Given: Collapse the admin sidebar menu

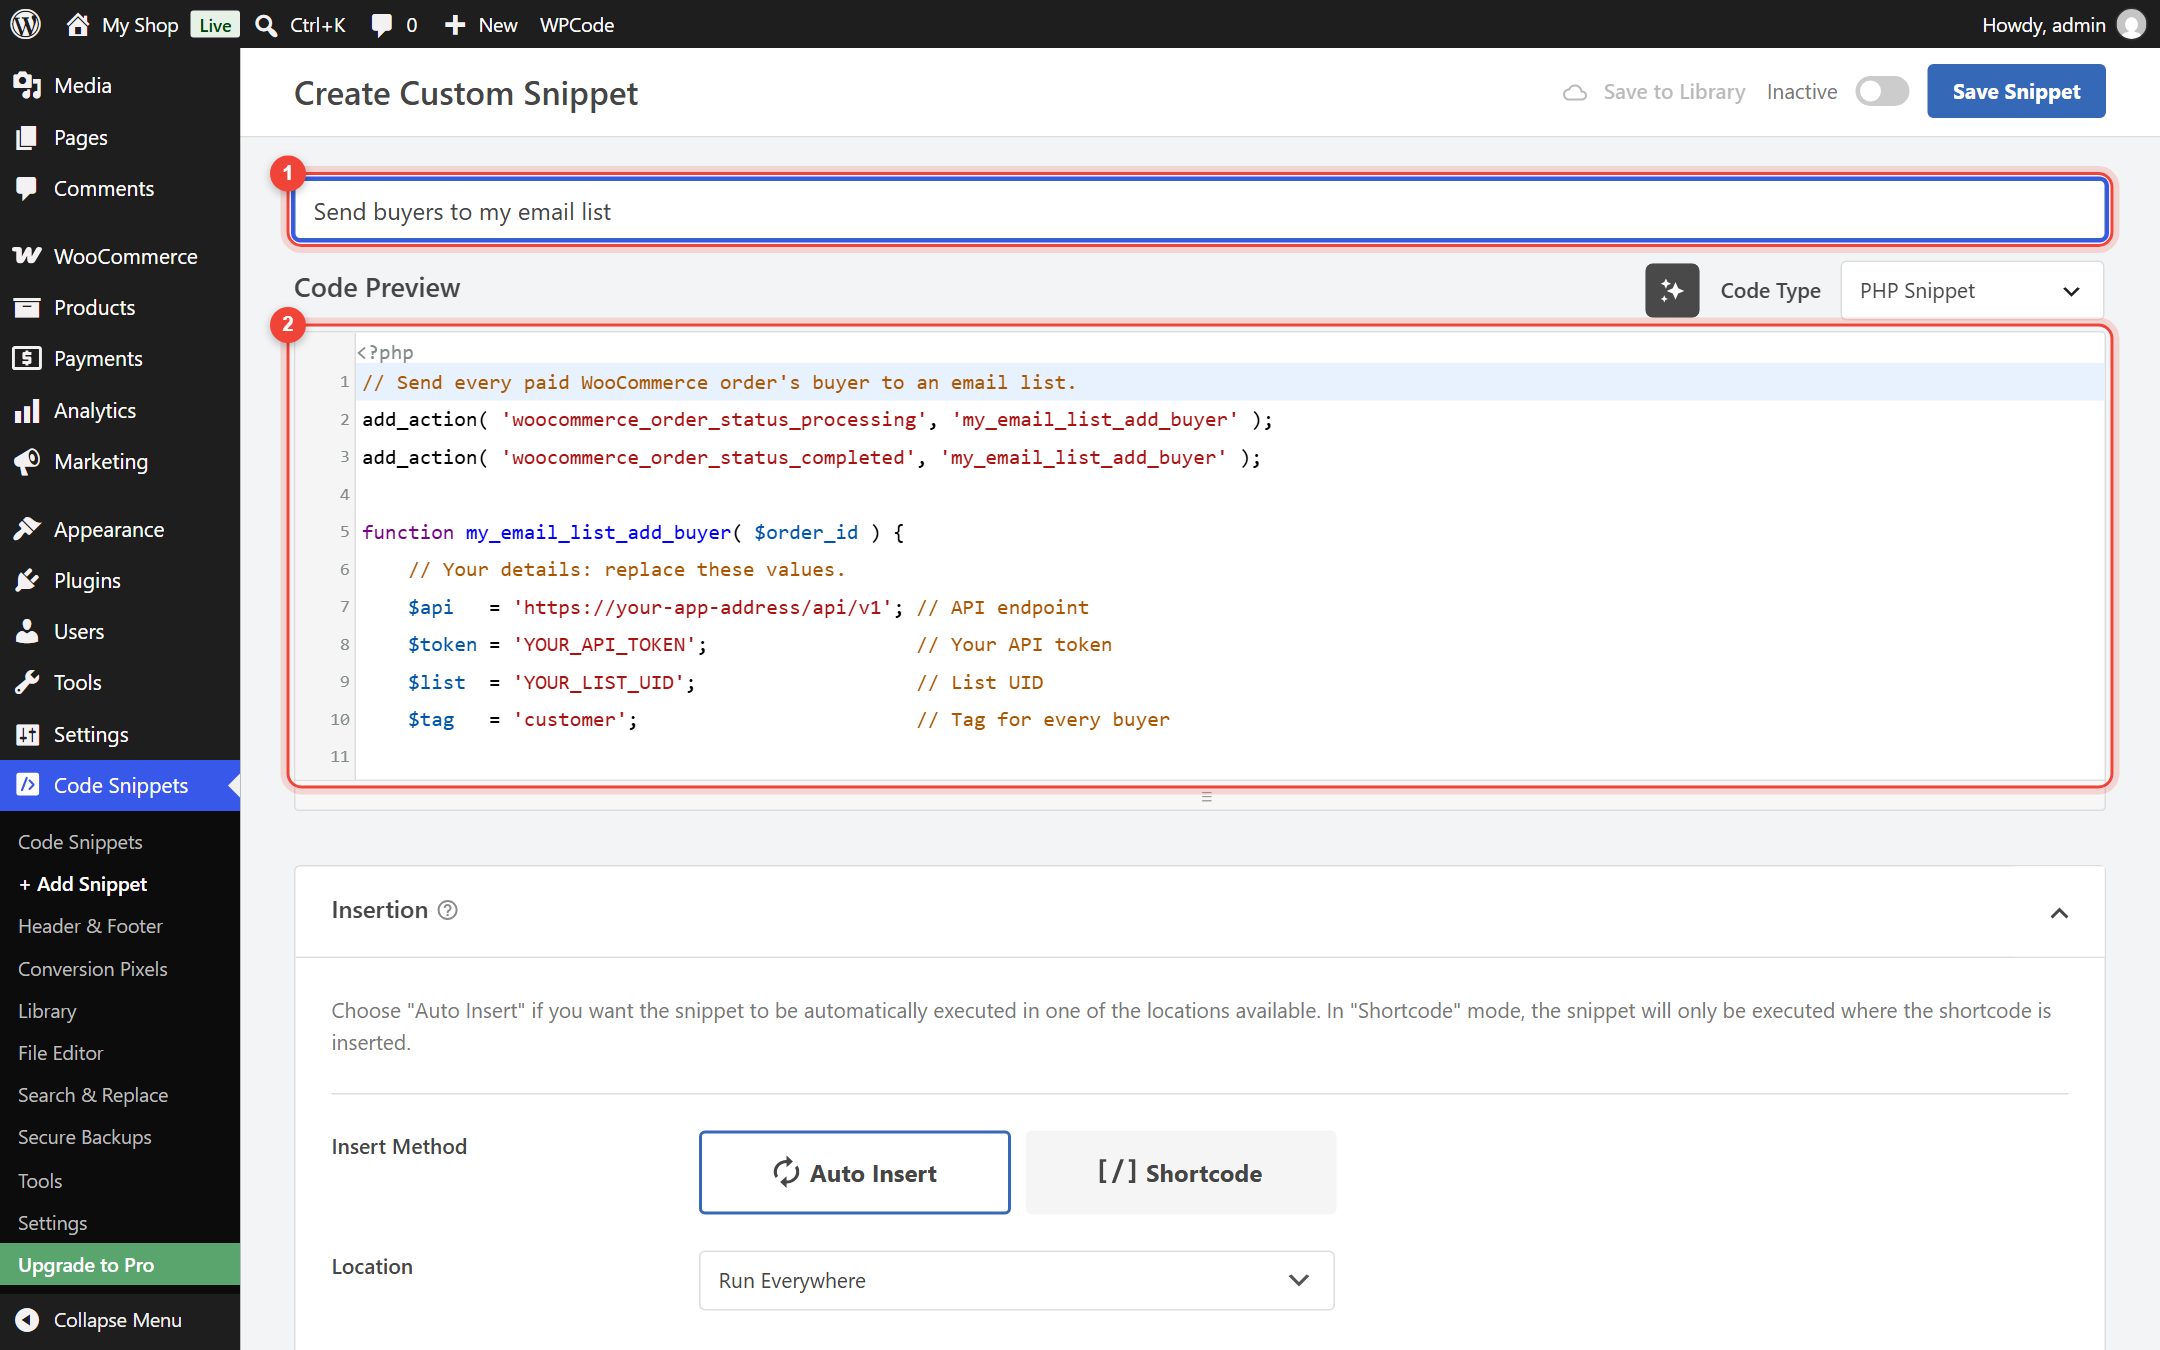Looking at the screenshot, I should 118,1319.
